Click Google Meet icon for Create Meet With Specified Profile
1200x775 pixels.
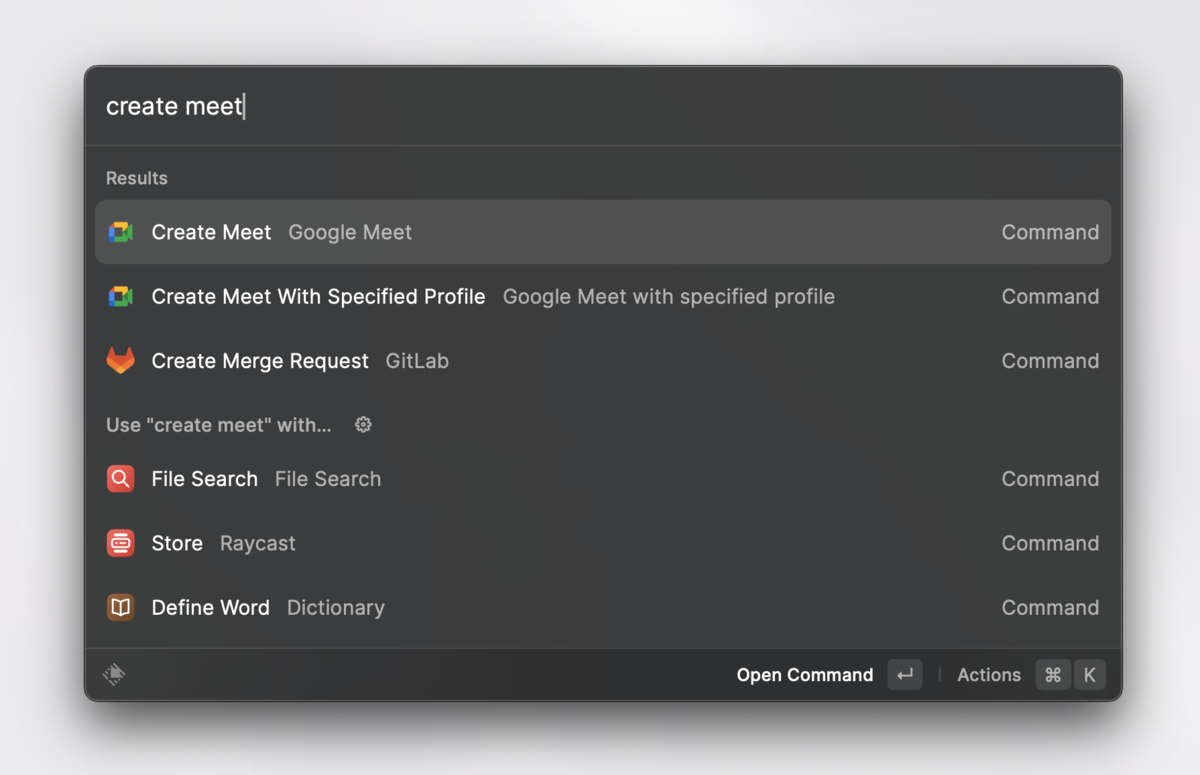pos(120,296)
